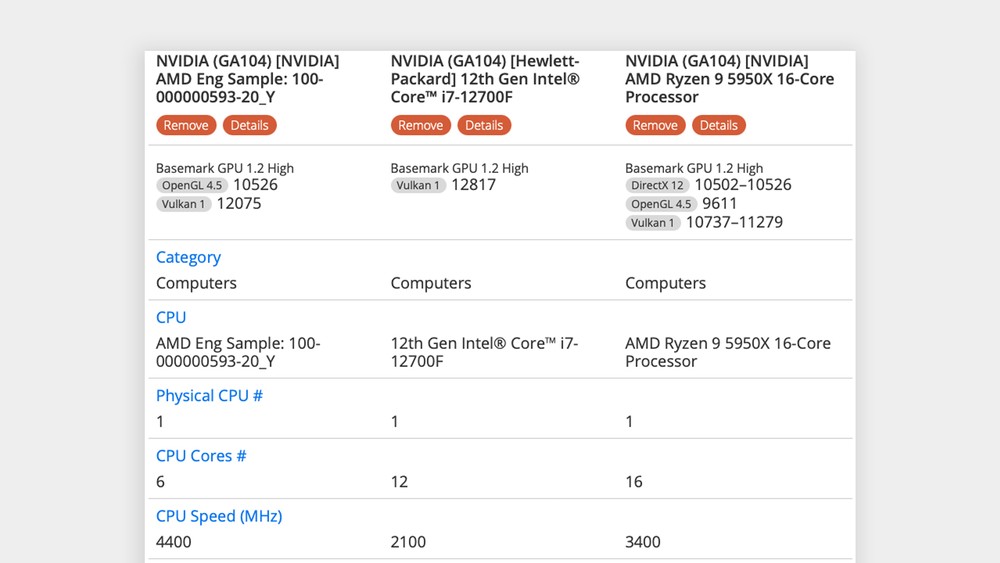This screenshot has width=1000, height=563.
Task: Click Vulkan 1 badge beside score 12817
Action: (x=417, y=186)
